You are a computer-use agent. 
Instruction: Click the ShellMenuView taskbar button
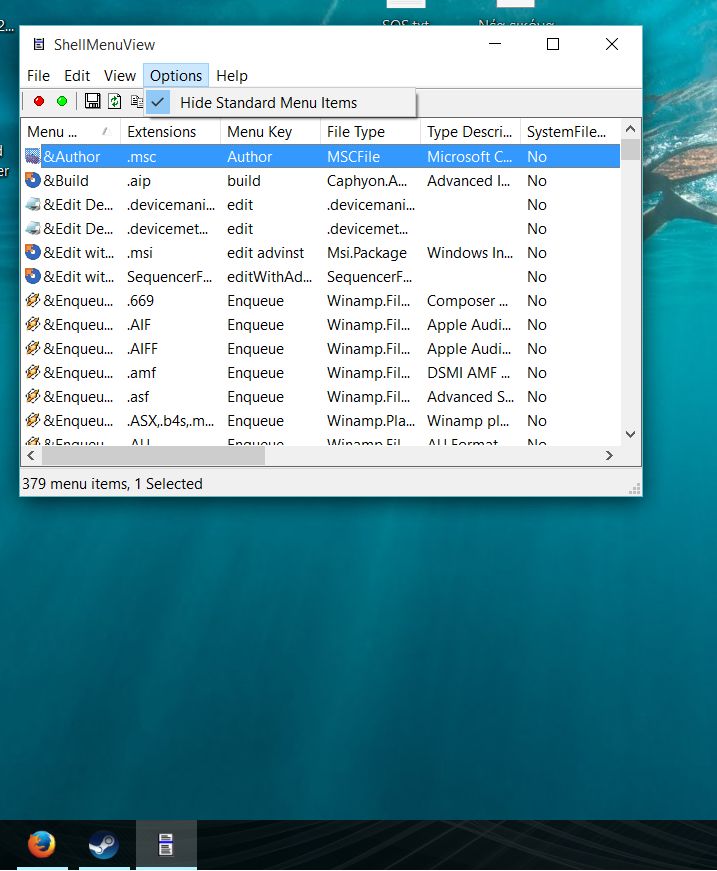pyautogui.click(x=166, y=845)
